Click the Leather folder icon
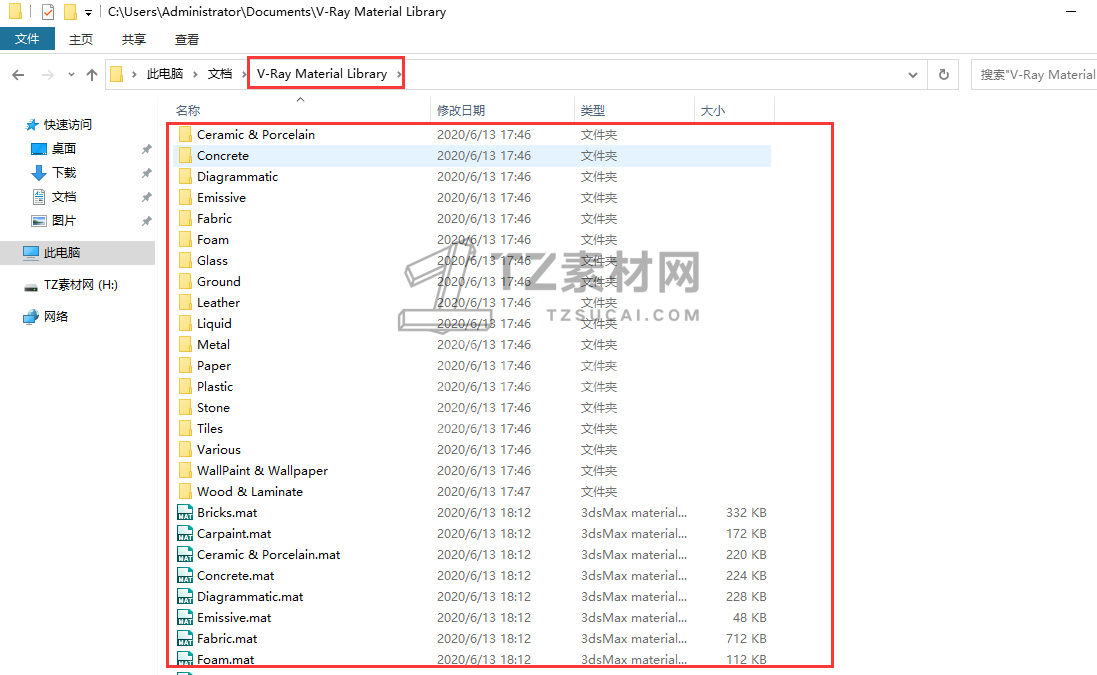Image resolution: width=1097 pixels, height=675 pixels. click(x=185, y=302)
